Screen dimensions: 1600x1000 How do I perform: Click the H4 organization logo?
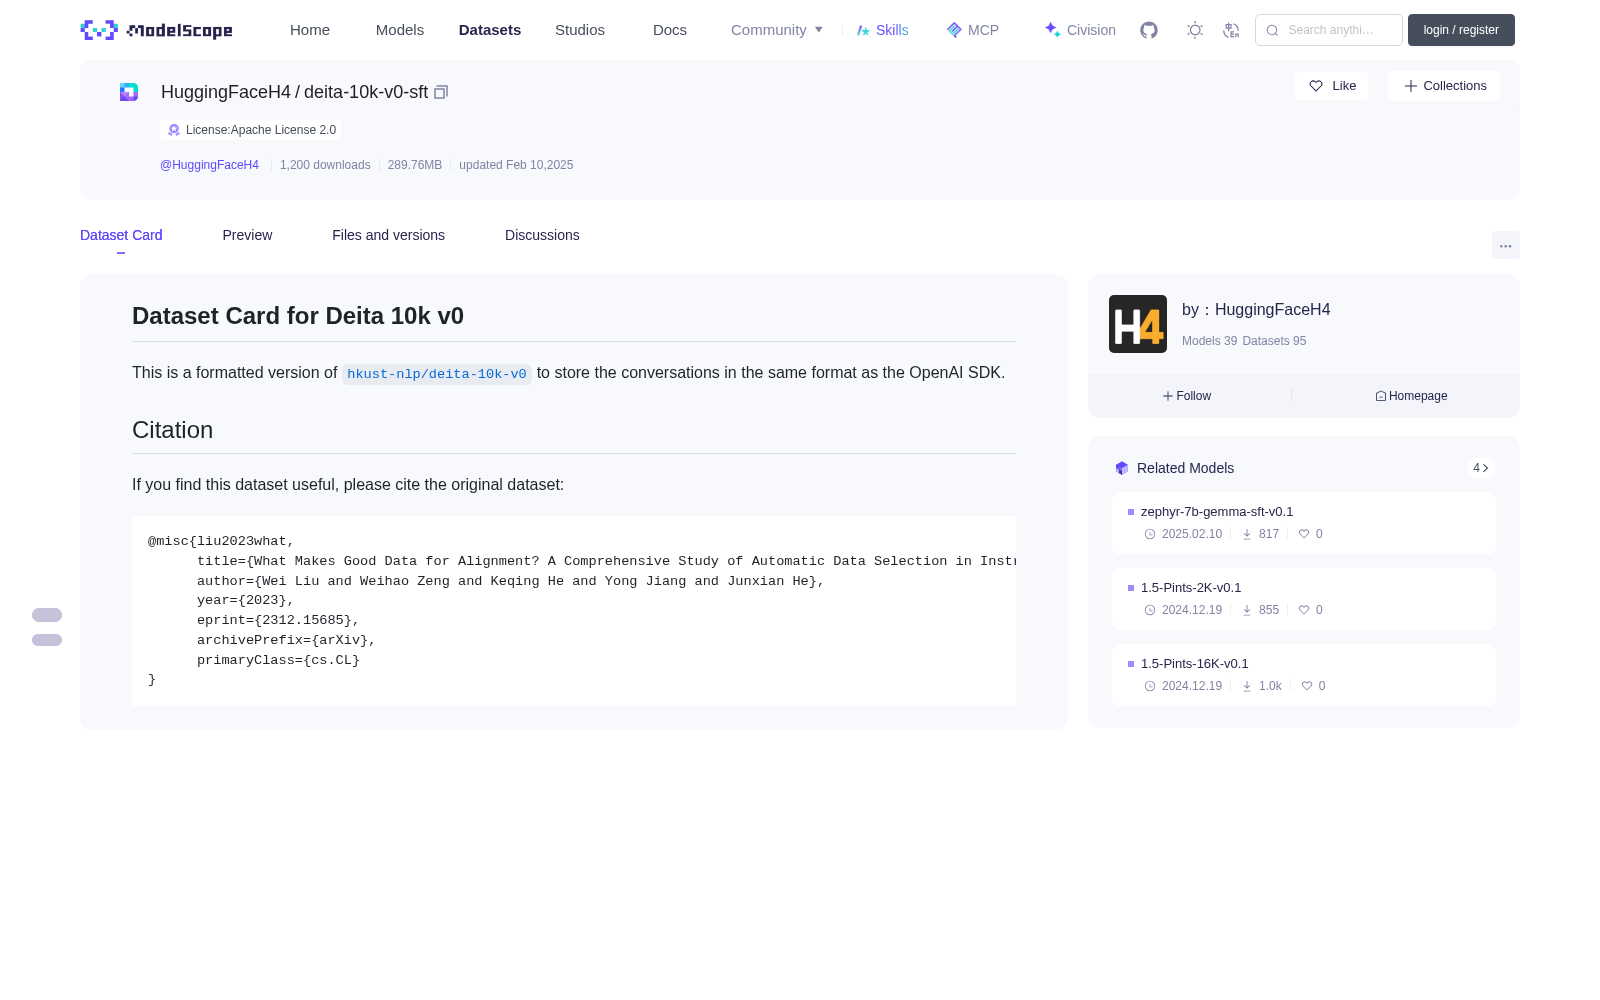(1138, 324)
